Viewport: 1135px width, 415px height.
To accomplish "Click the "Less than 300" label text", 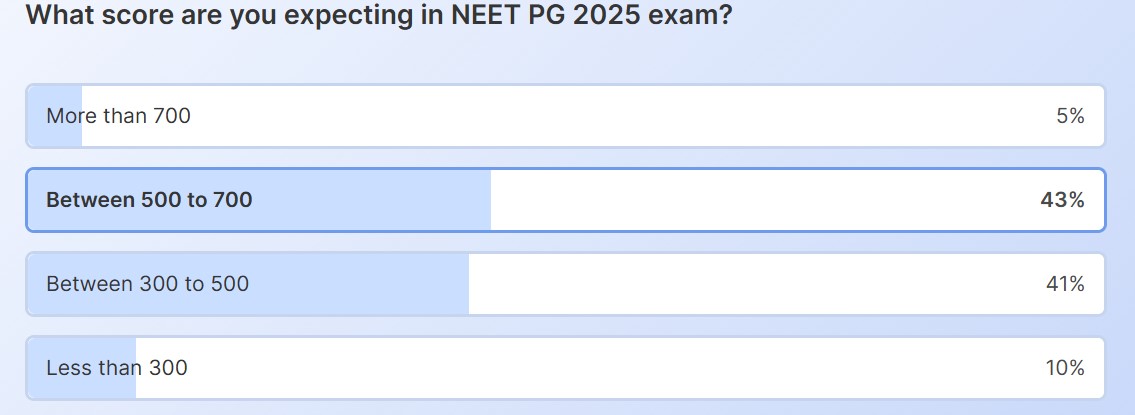I will [116, 368].
